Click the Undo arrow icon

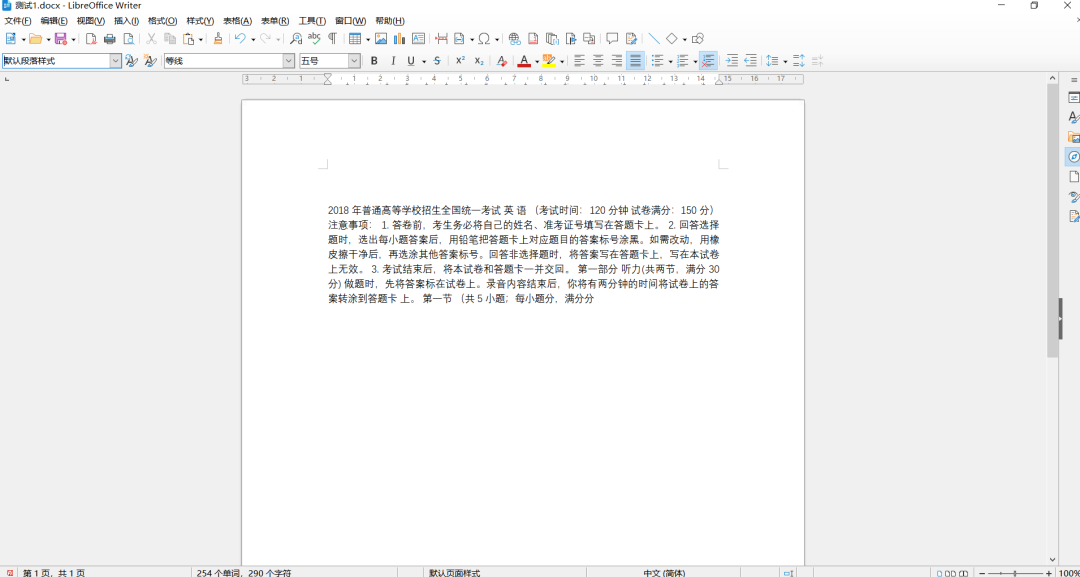coord(240,39)
